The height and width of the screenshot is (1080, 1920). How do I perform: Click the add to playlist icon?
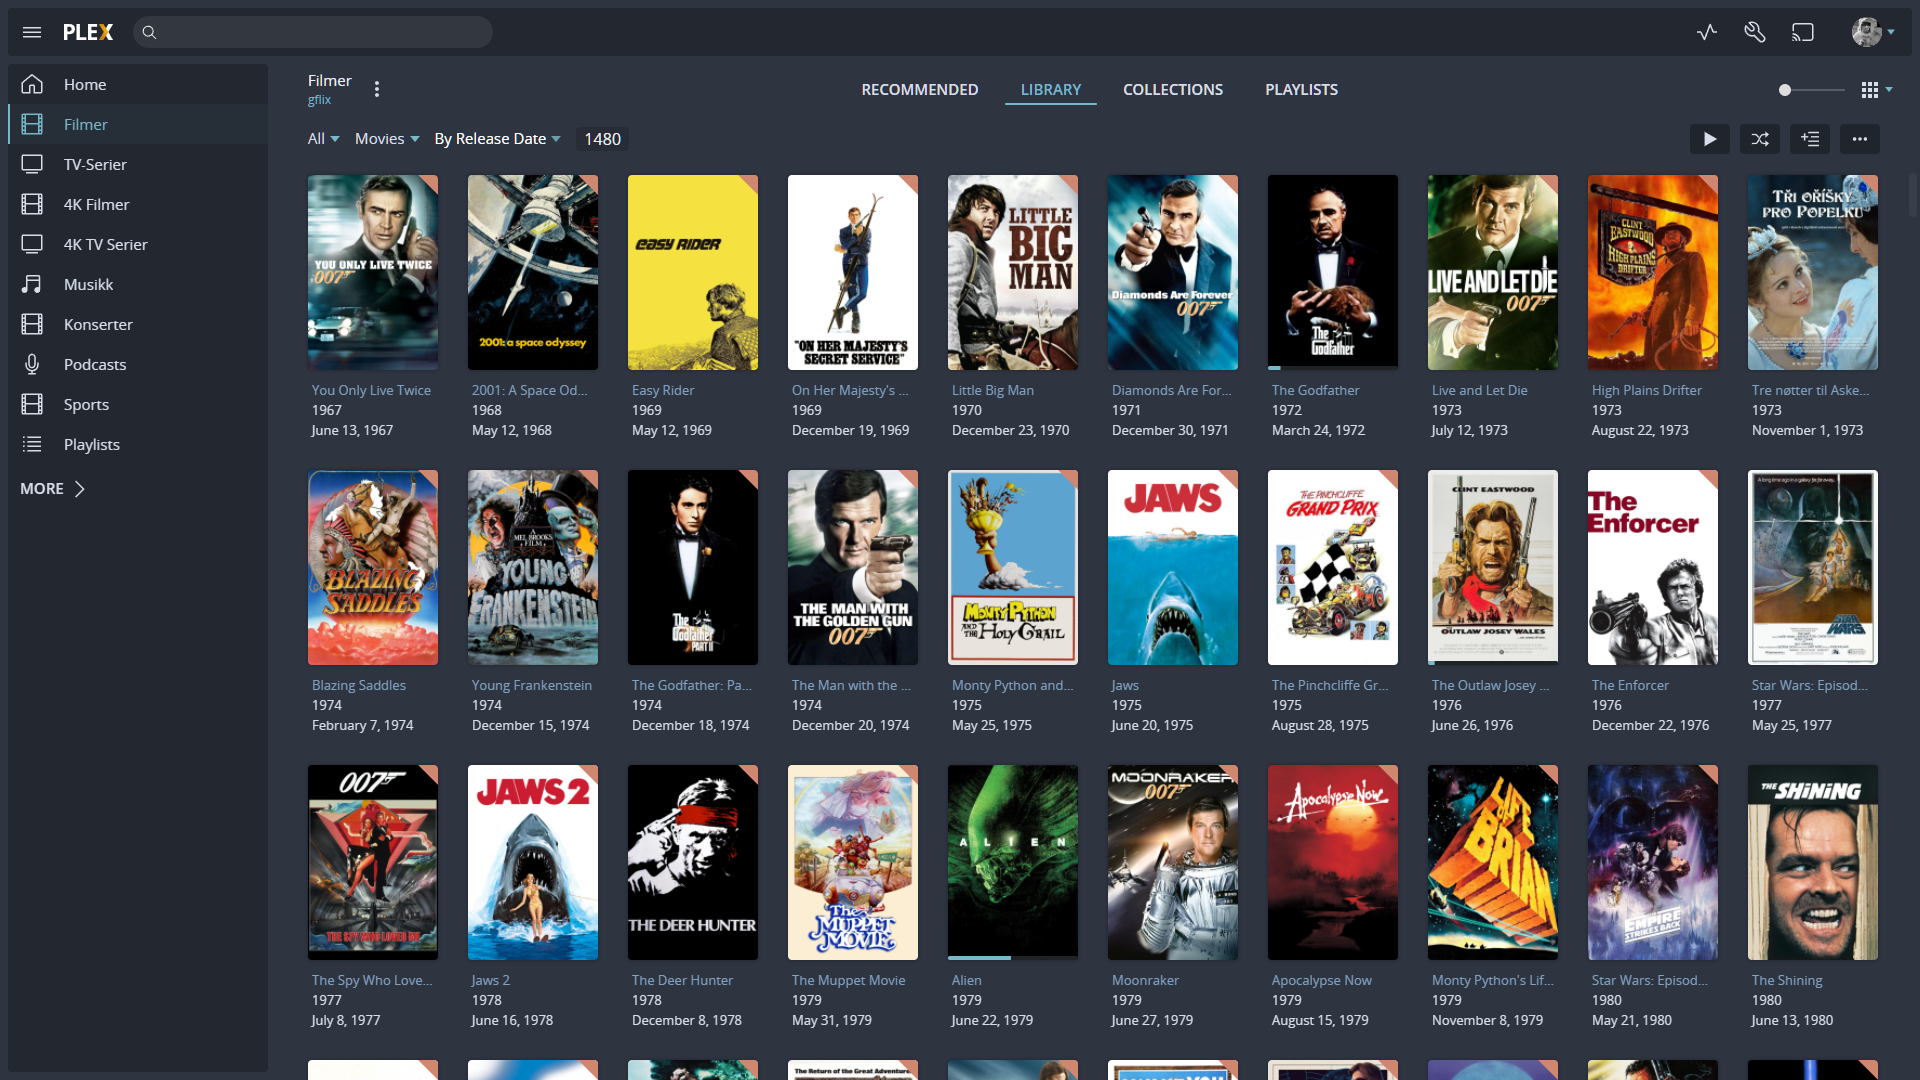click(1810, 139)
